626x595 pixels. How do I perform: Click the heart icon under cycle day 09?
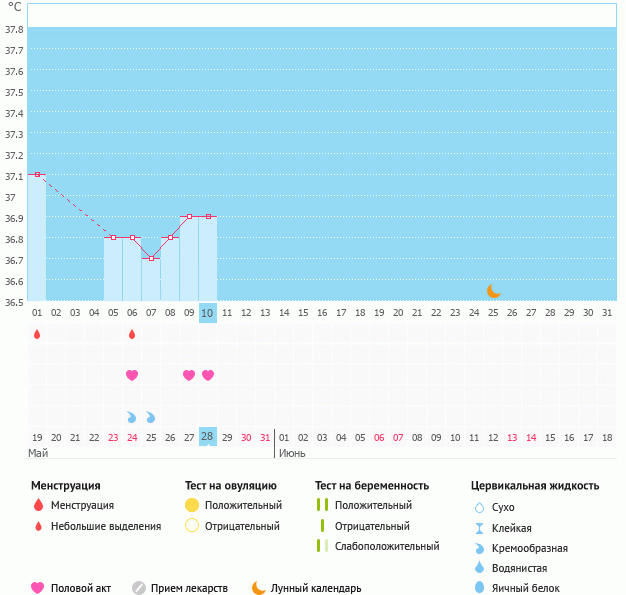coord(189,375)
